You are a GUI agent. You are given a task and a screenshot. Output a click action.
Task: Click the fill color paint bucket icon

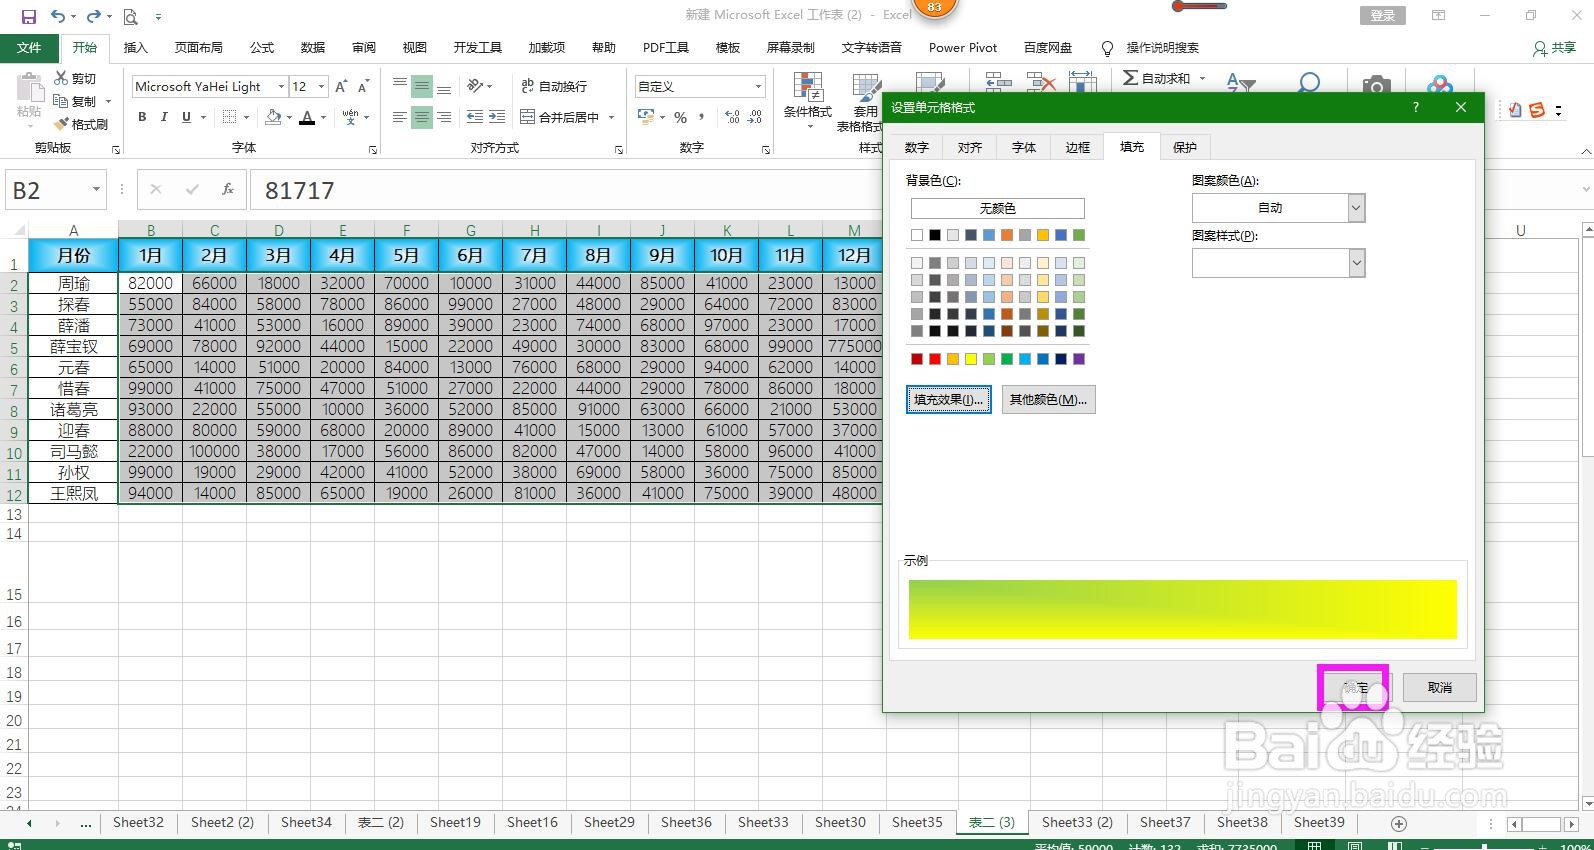[273, 117]
